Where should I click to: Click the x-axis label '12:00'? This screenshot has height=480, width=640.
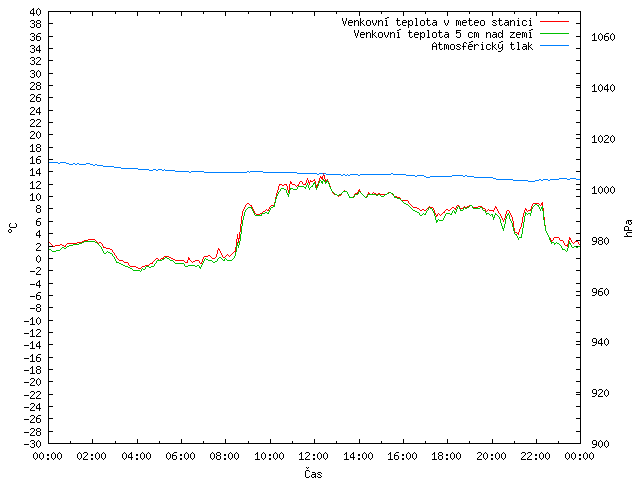click(x=313, y=456)
